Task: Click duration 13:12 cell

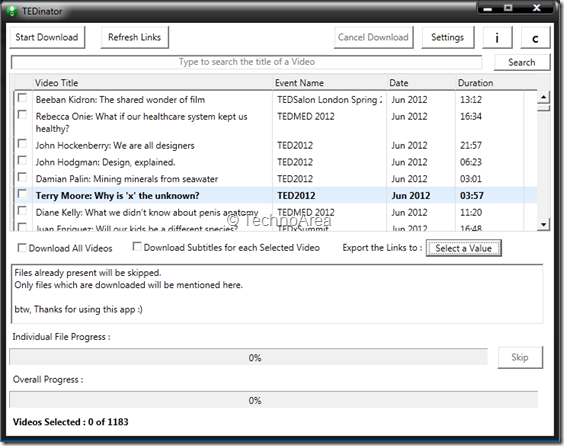Action: [x=471, y=100]
